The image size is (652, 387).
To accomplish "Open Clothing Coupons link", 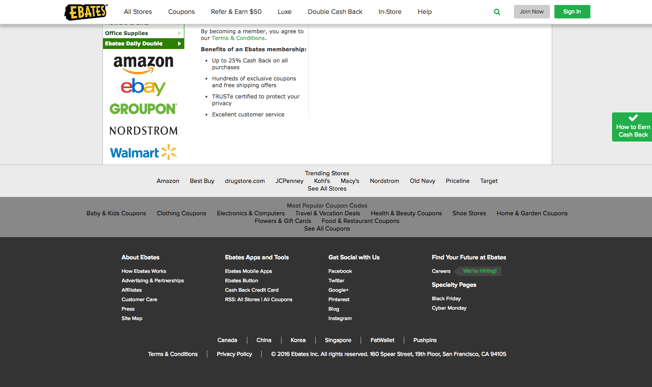I will (x=181, y=213).
